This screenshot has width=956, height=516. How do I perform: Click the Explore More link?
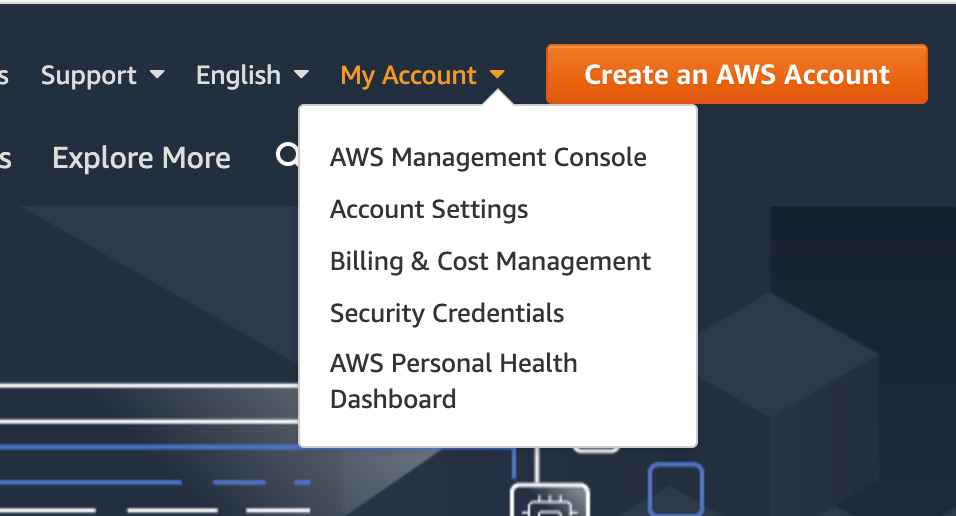click(x=141, y=158)
